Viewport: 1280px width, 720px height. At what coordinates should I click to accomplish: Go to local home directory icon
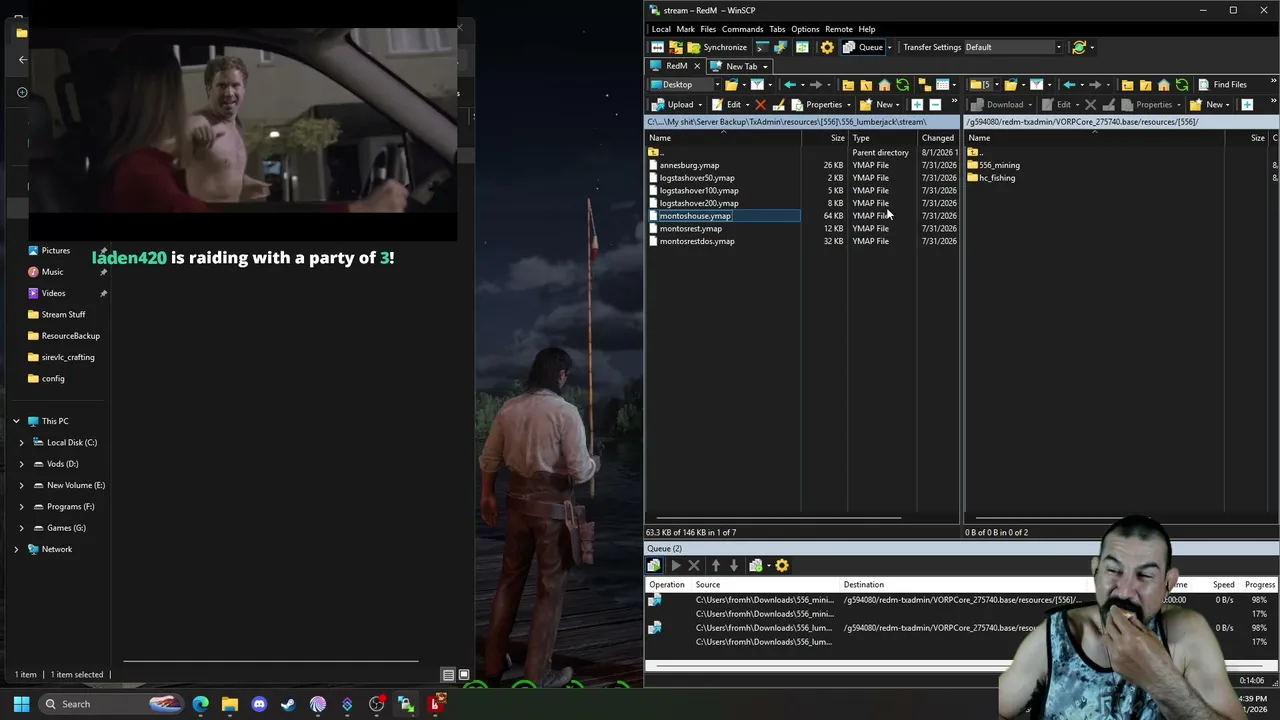(884, 85)
